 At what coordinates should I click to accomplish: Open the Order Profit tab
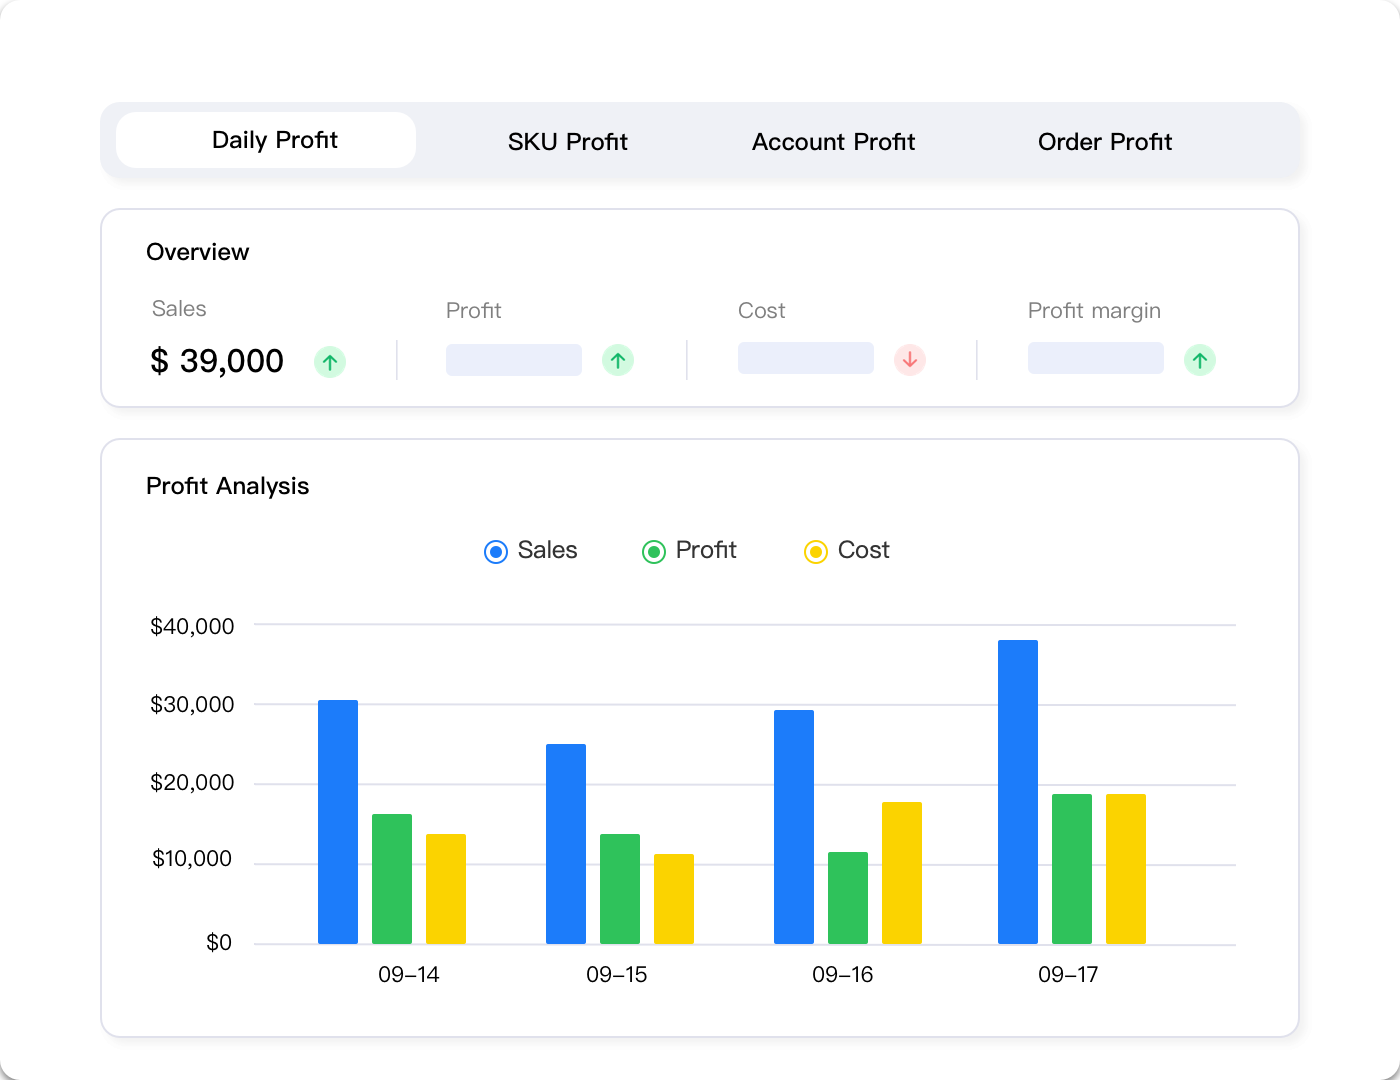(1104, 141)
